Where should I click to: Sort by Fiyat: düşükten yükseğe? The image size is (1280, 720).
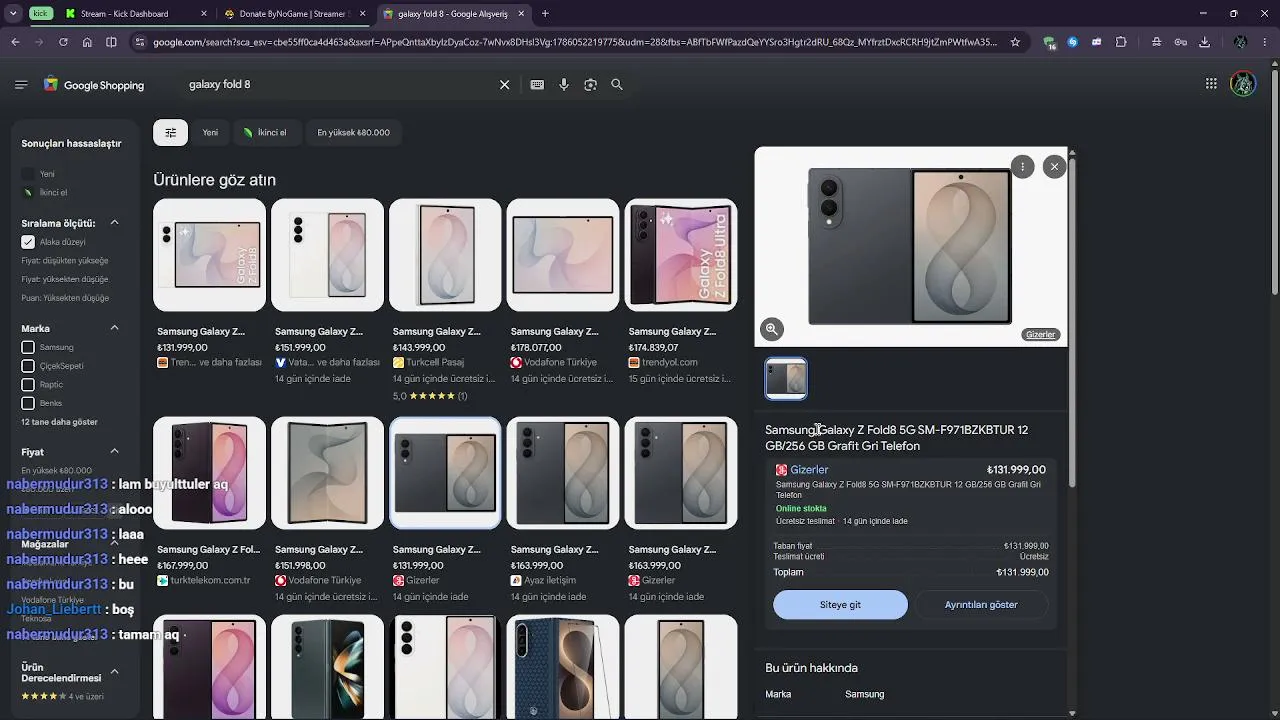[x=65, y=260]
